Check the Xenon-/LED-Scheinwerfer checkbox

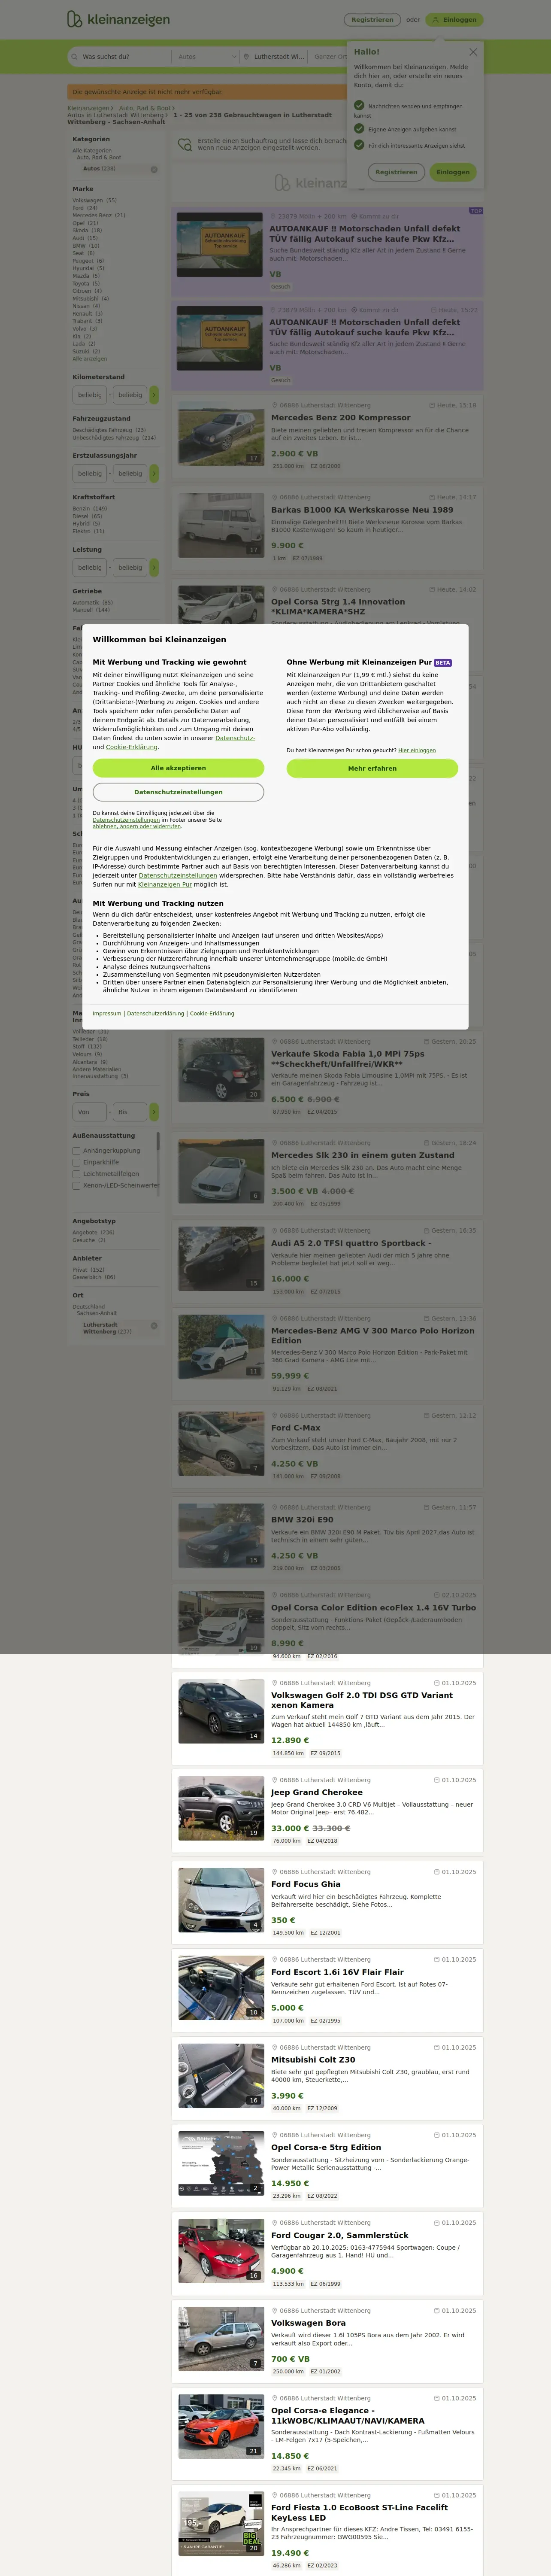[76, 1185]
